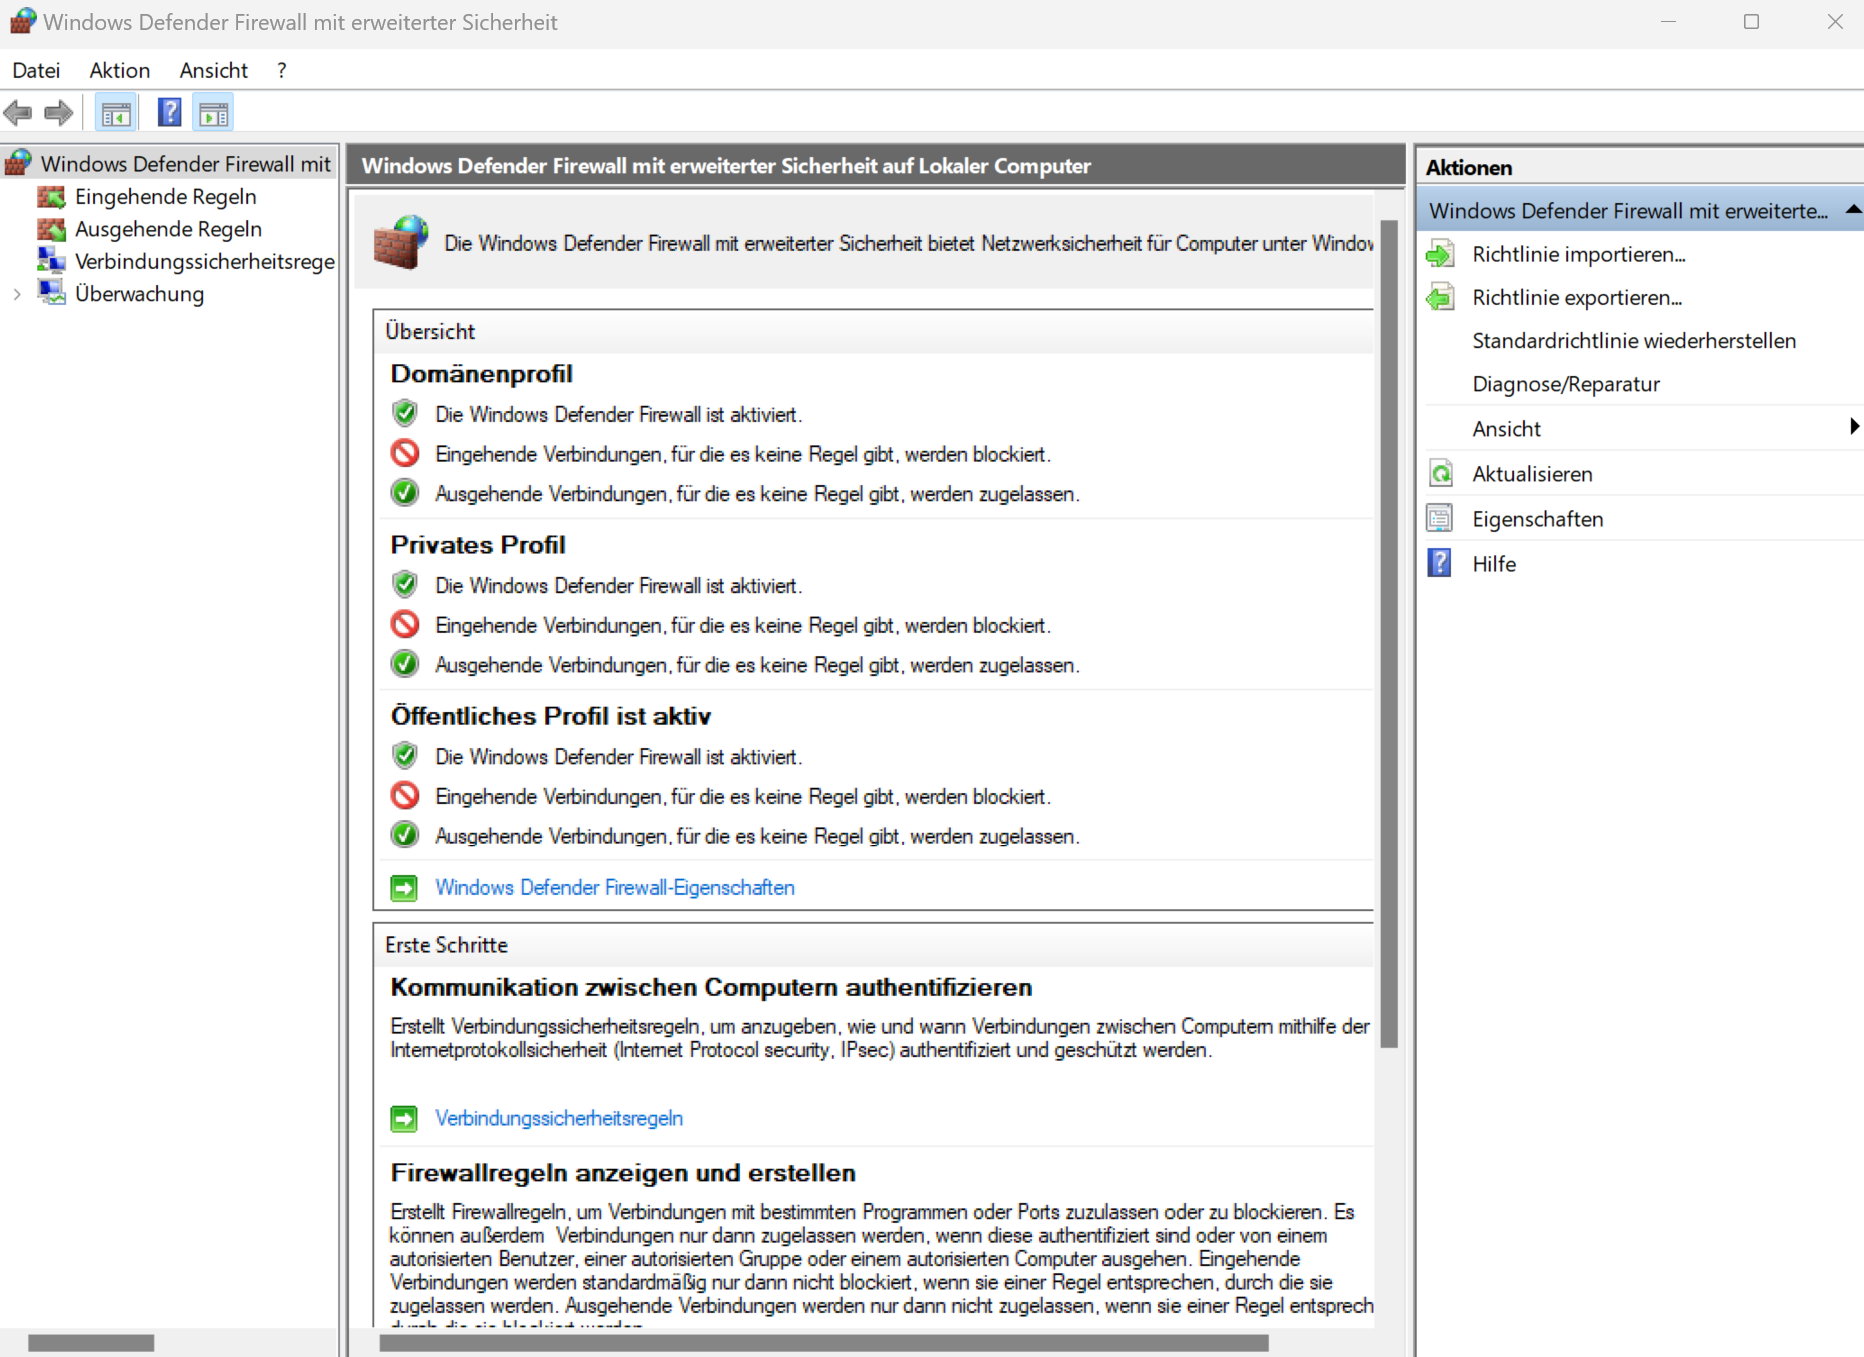Click Öffentliches Profil firewall activated shield icon
The width and height of the screenshot is (1864, 1357).
(405, 756)
